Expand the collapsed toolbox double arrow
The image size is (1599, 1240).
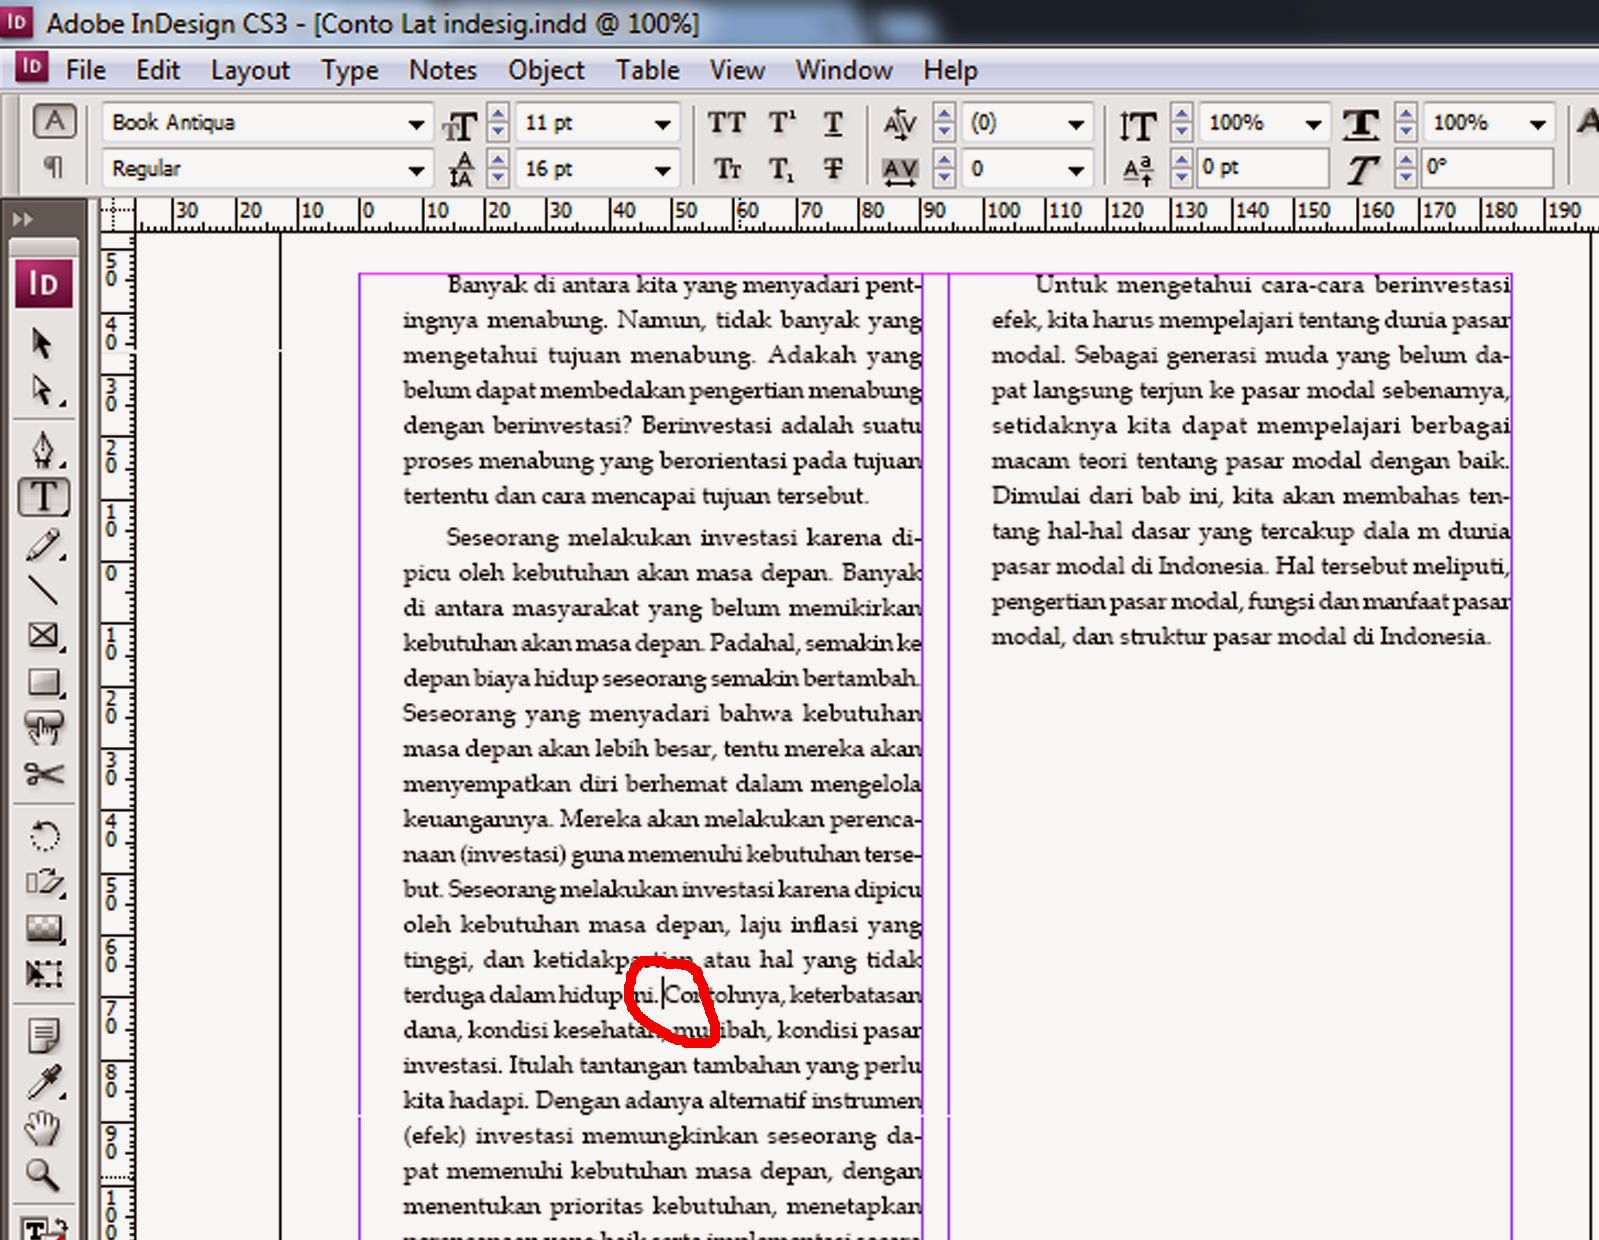[23, 219]
